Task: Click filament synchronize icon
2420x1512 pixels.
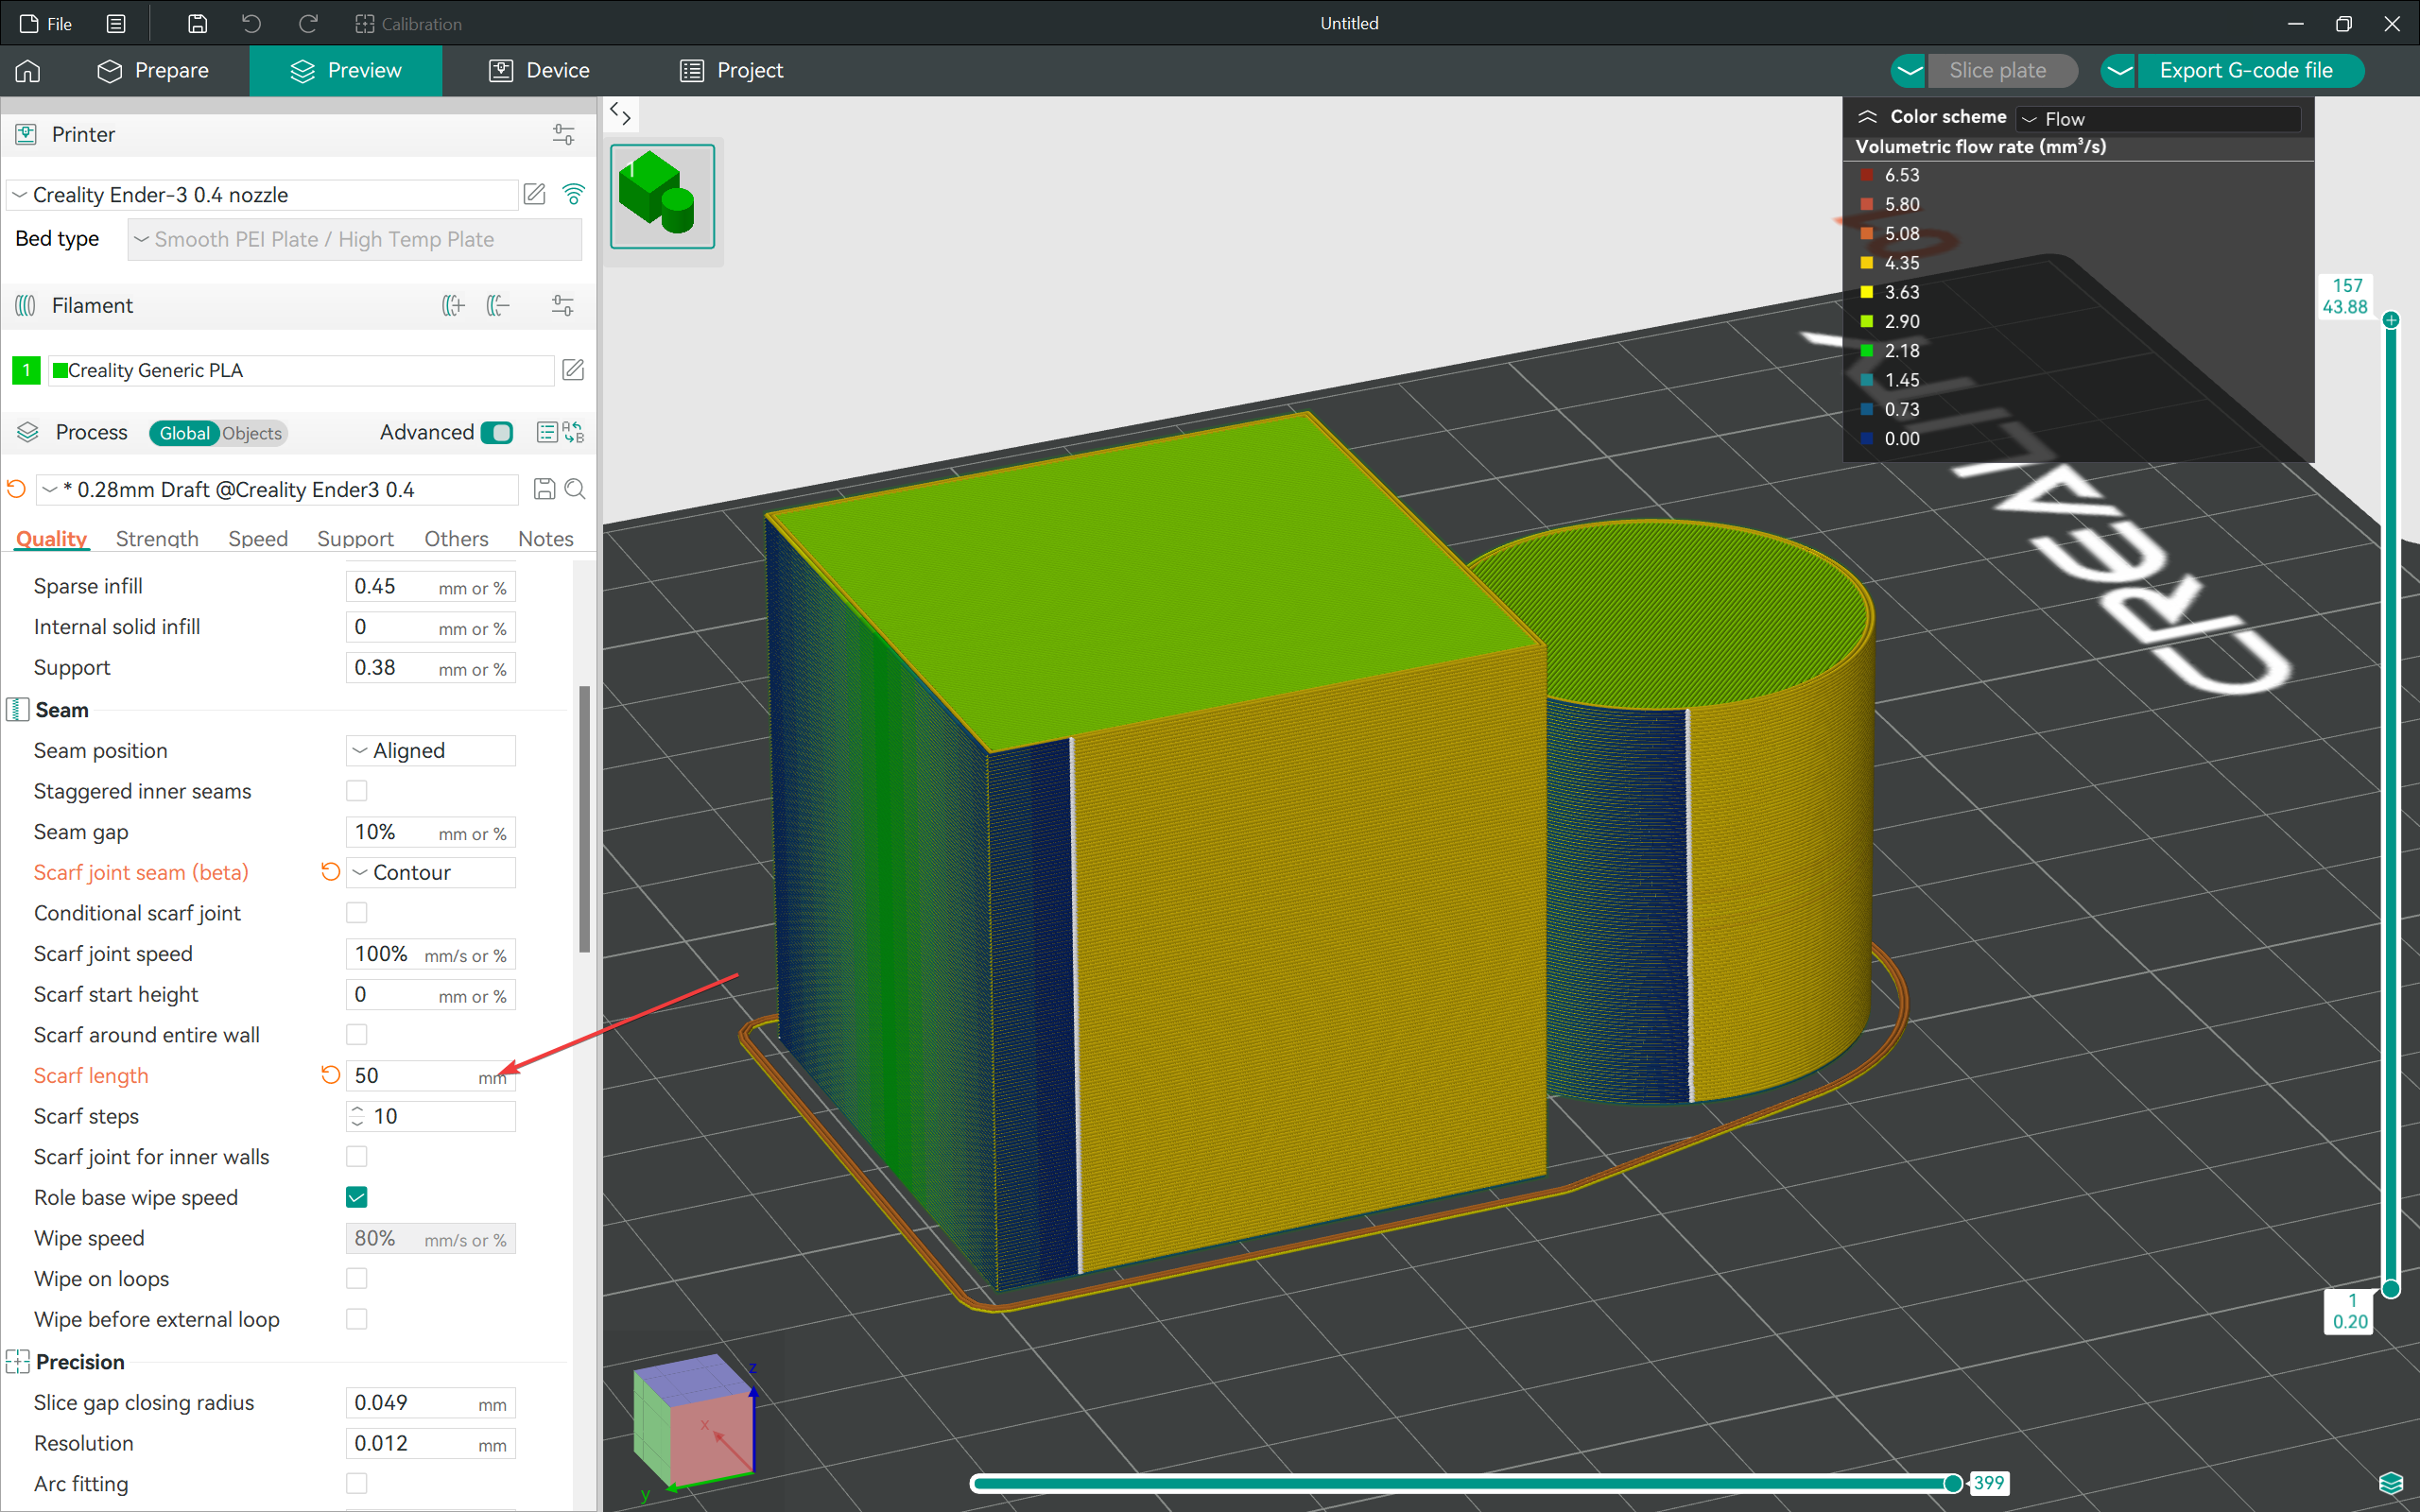Action: (560, 305)
